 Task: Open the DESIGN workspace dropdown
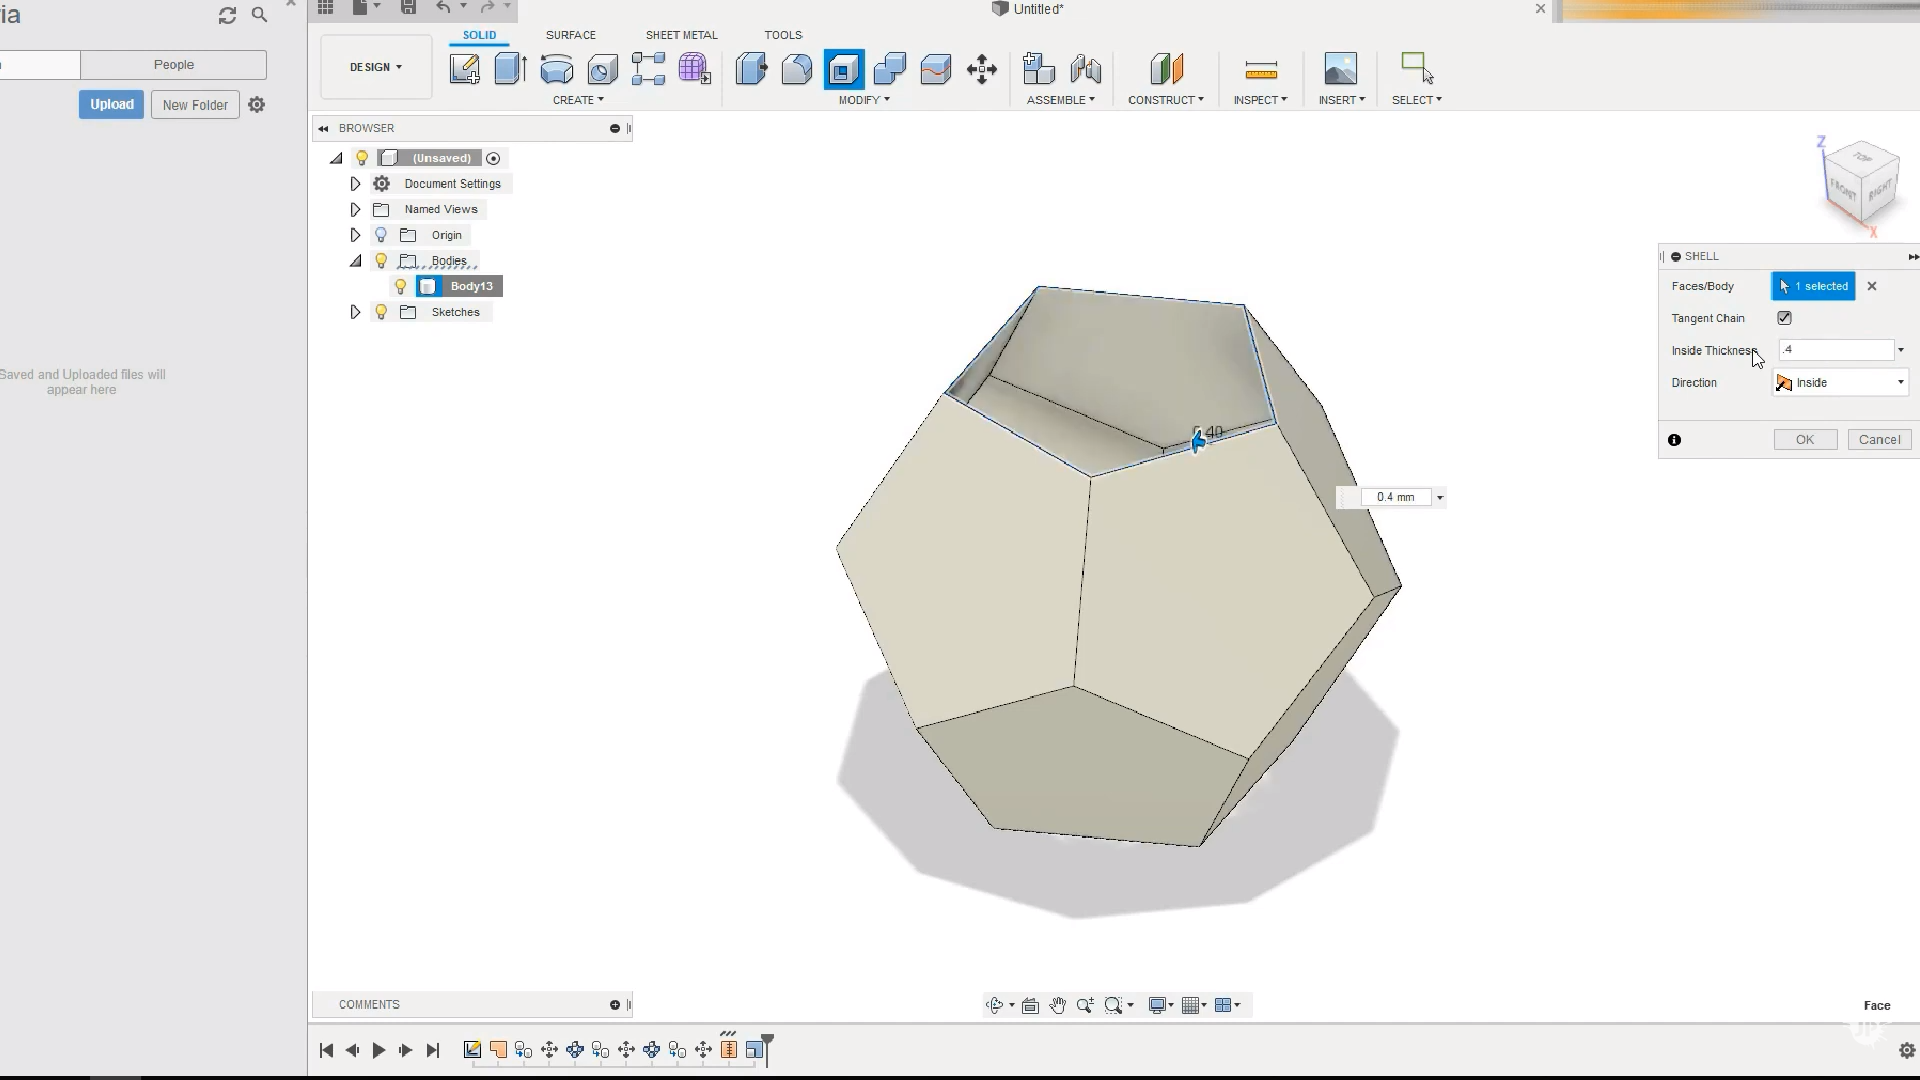tap(376, 67)
